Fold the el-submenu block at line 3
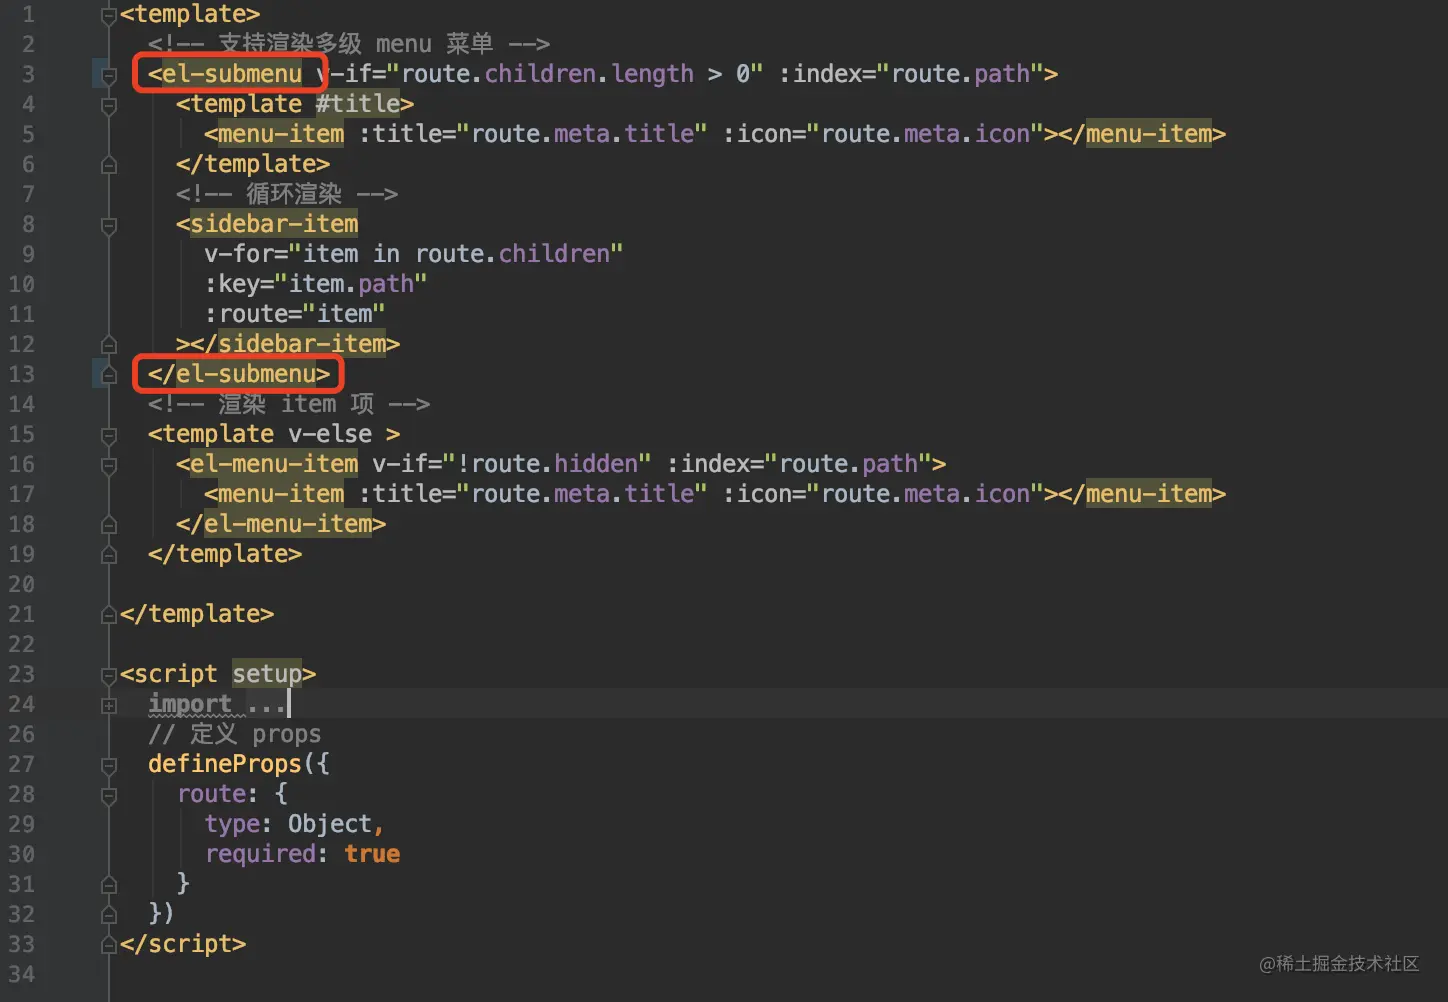Viewport: 1448px width, 1002px height. (x=109, y=75)
